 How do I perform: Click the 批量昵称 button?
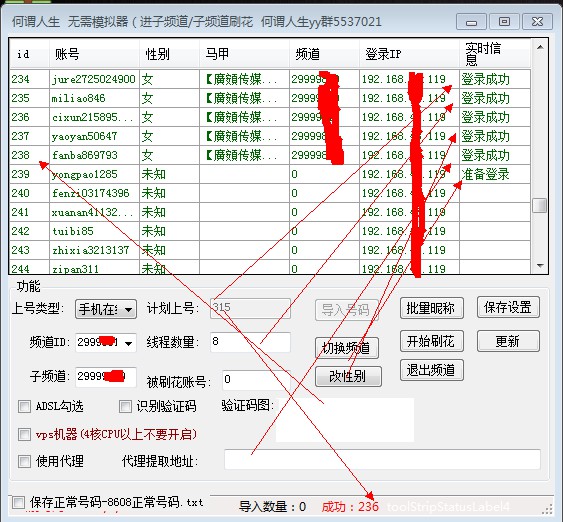tap(432, 308)
